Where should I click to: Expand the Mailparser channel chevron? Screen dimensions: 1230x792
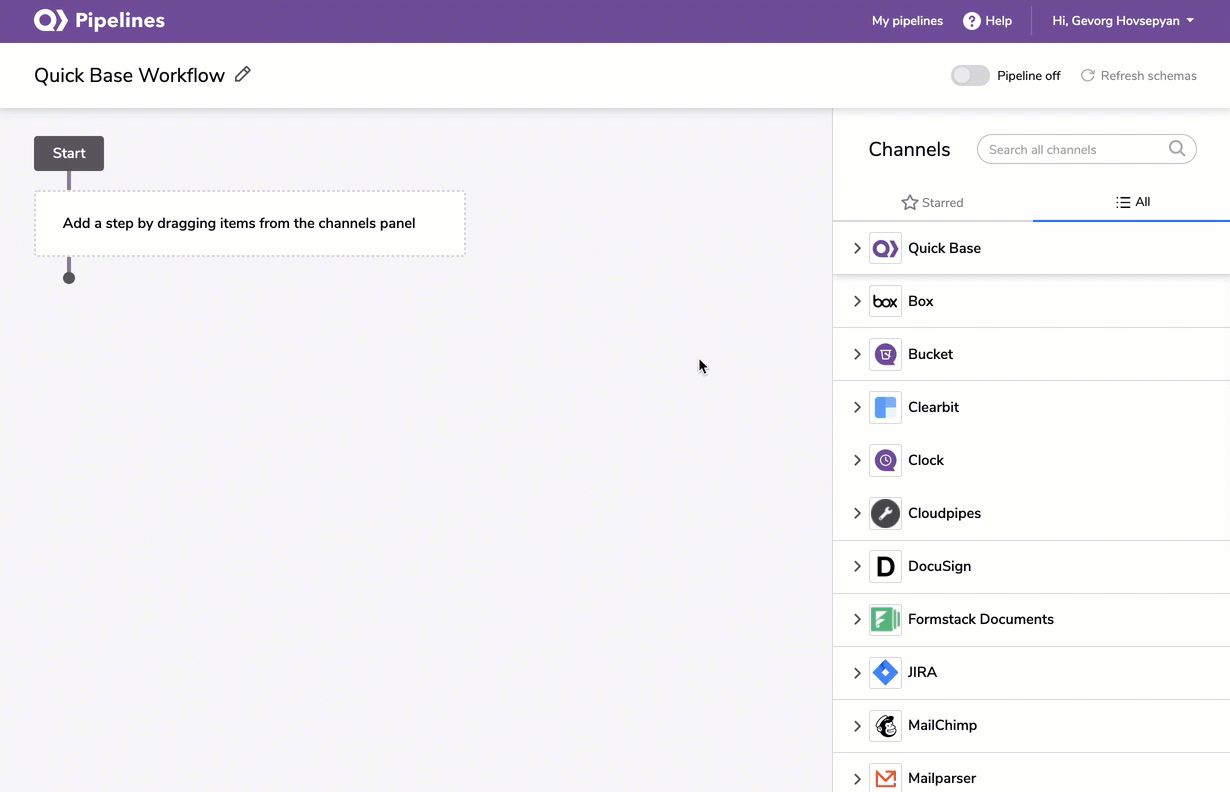(857, 778)
